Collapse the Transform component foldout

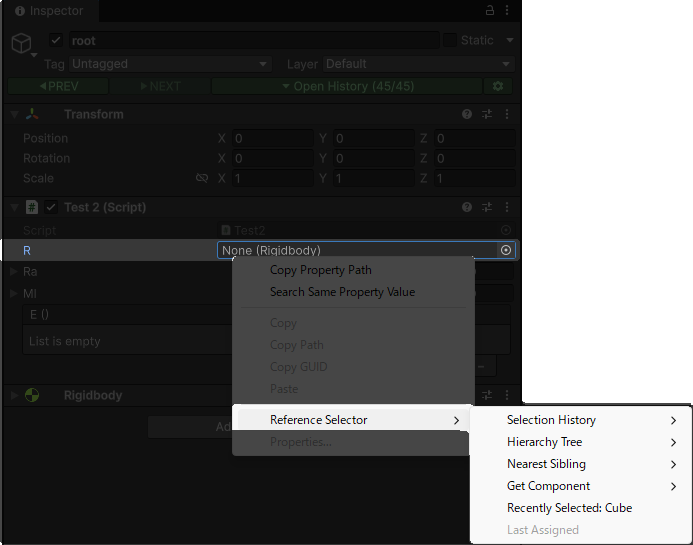[x=14, y=115]
